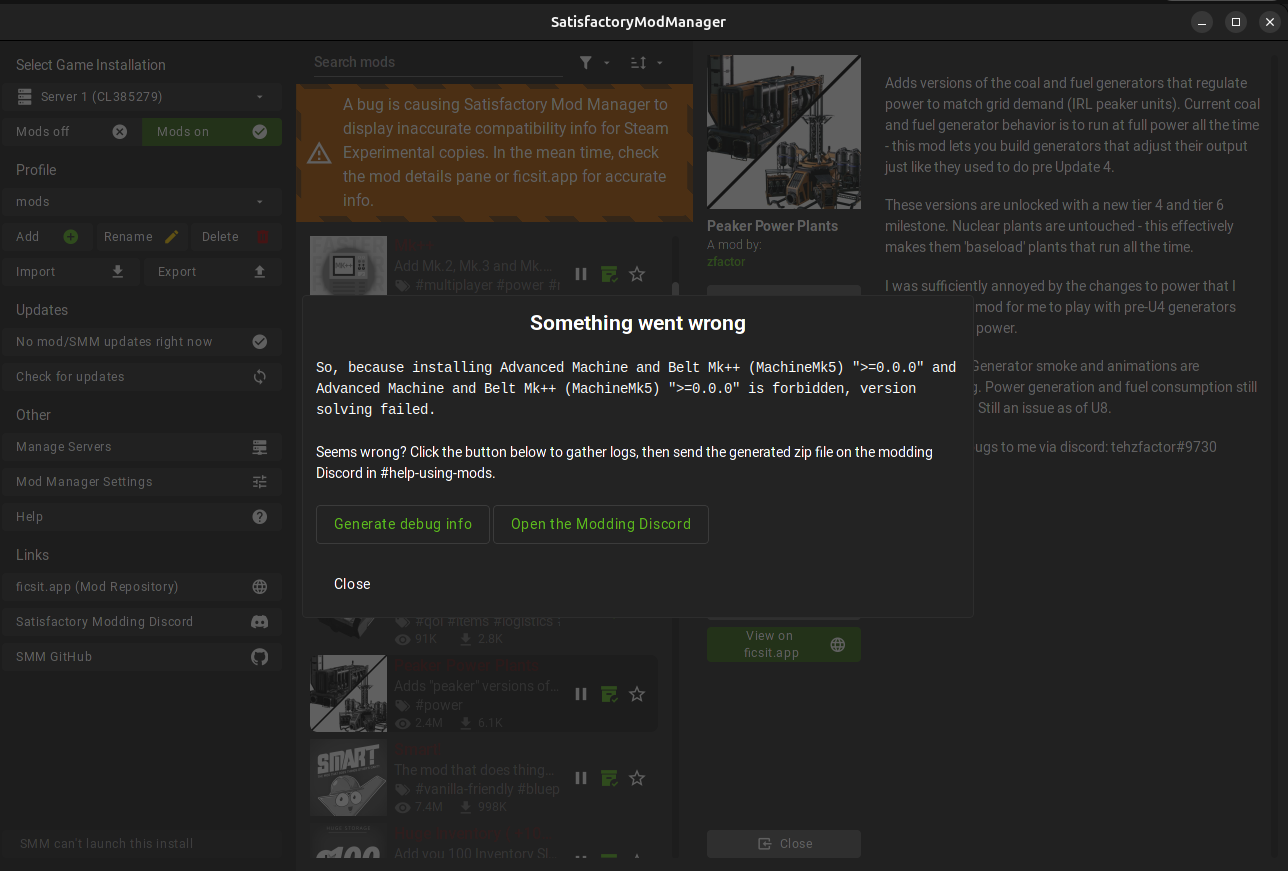Open the mod filter funnel dropdown
Viewport: 1288px width, 871px height.
pyautogui.click(x=594, y=62)
